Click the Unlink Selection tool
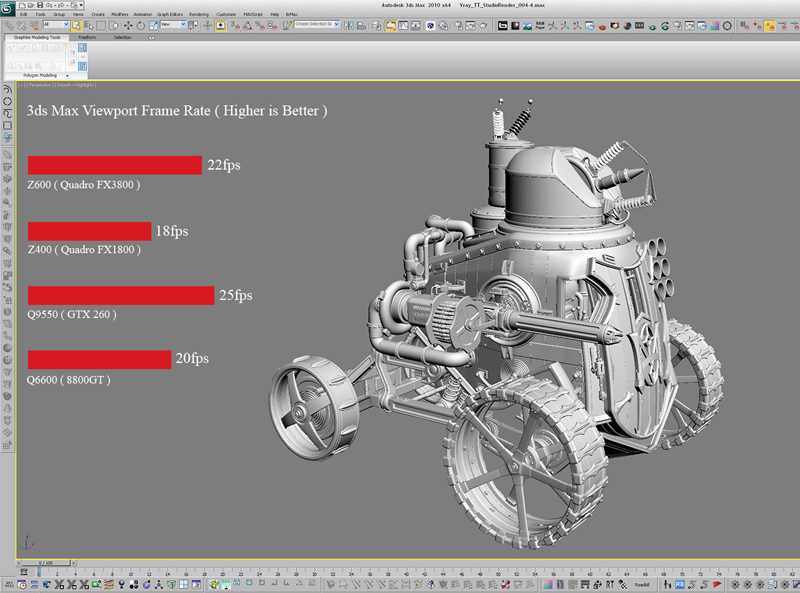 (x=22, y=25)
